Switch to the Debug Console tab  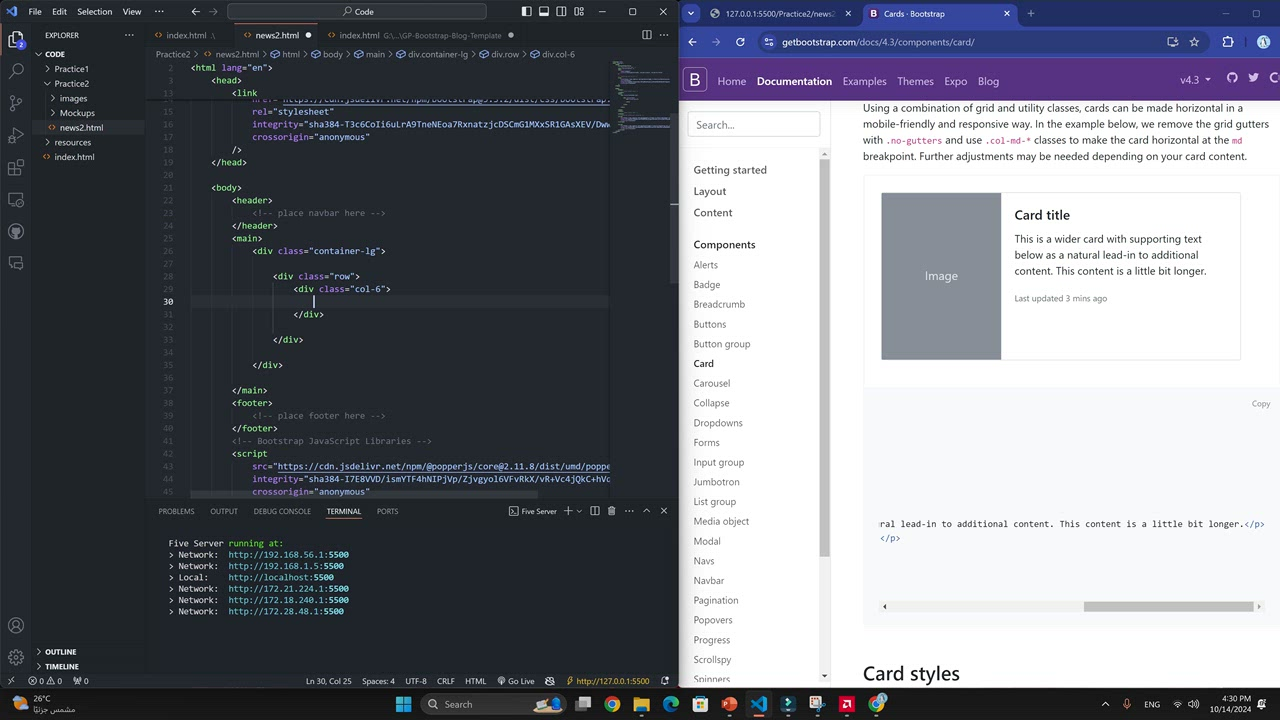point(282,511)
